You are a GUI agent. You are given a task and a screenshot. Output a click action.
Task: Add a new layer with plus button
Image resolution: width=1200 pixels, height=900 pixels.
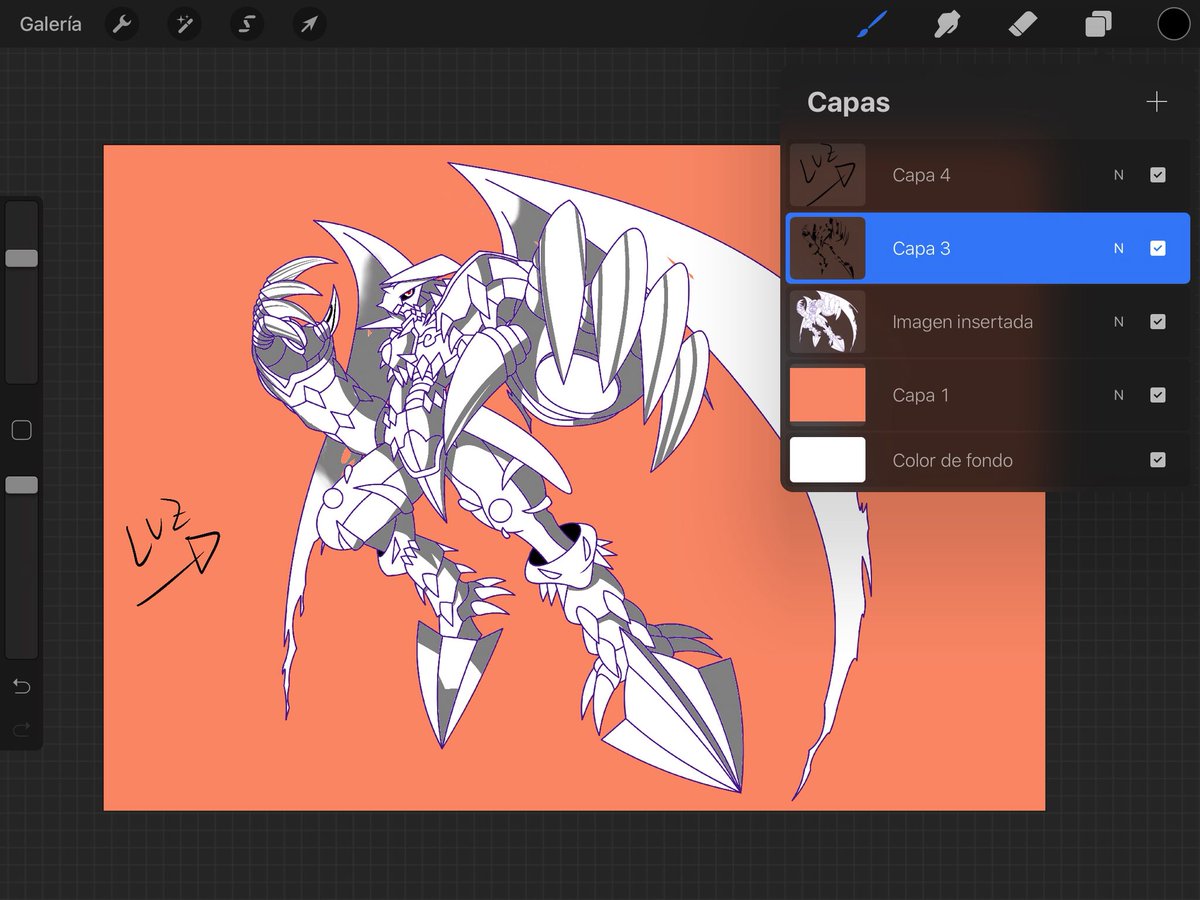pos(1157,102)
